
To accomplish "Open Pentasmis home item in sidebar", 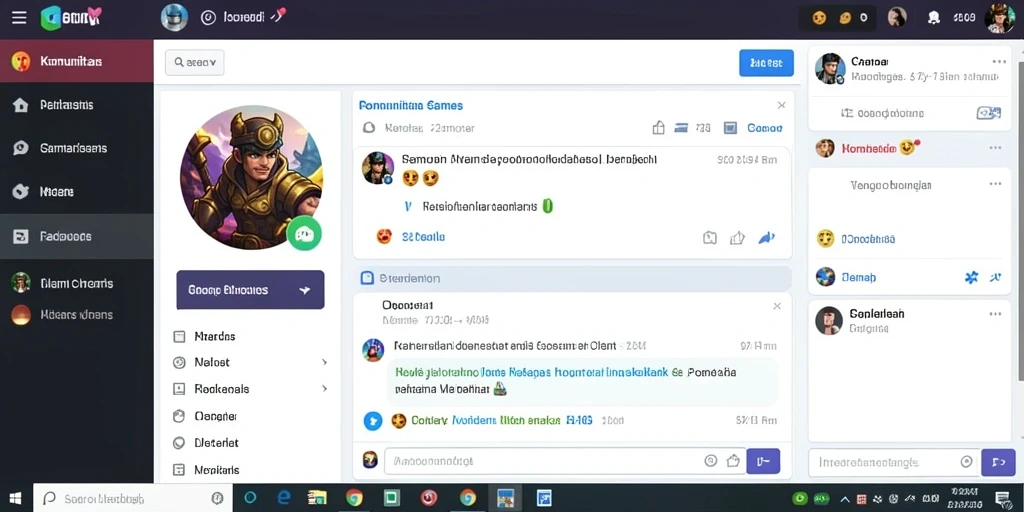I will tap(76, 104).
